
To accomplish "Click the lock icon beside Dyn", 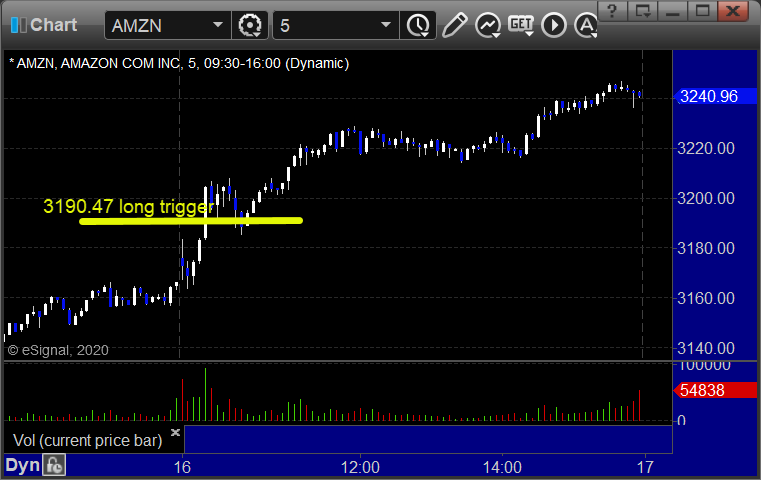I will point(54,465).
